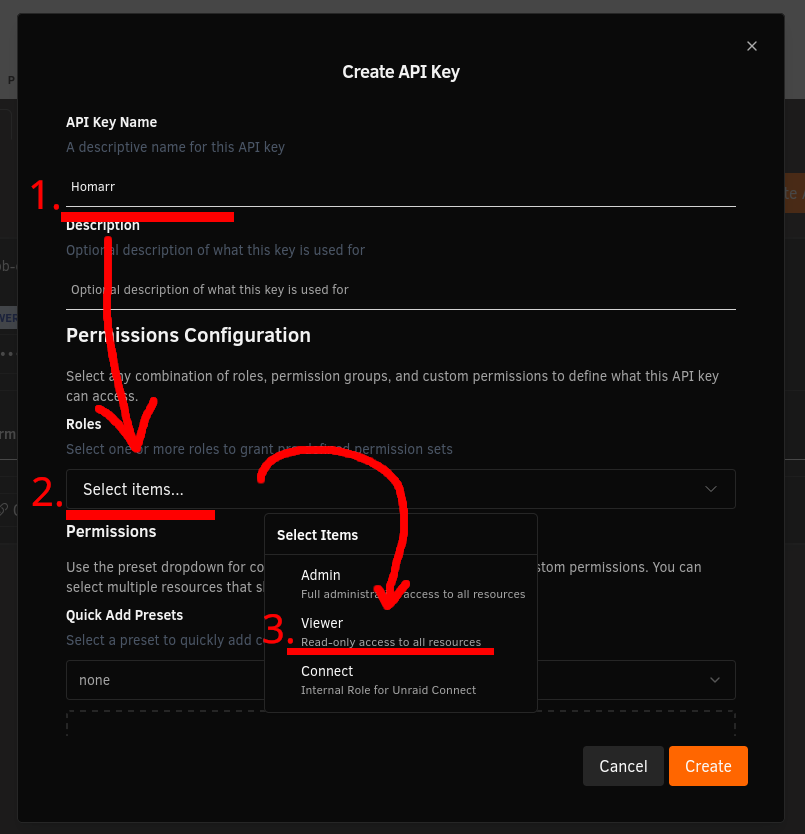Click the chevron icon on the preset selector
This screenshot has height=834, width=805.
point(715,680)
